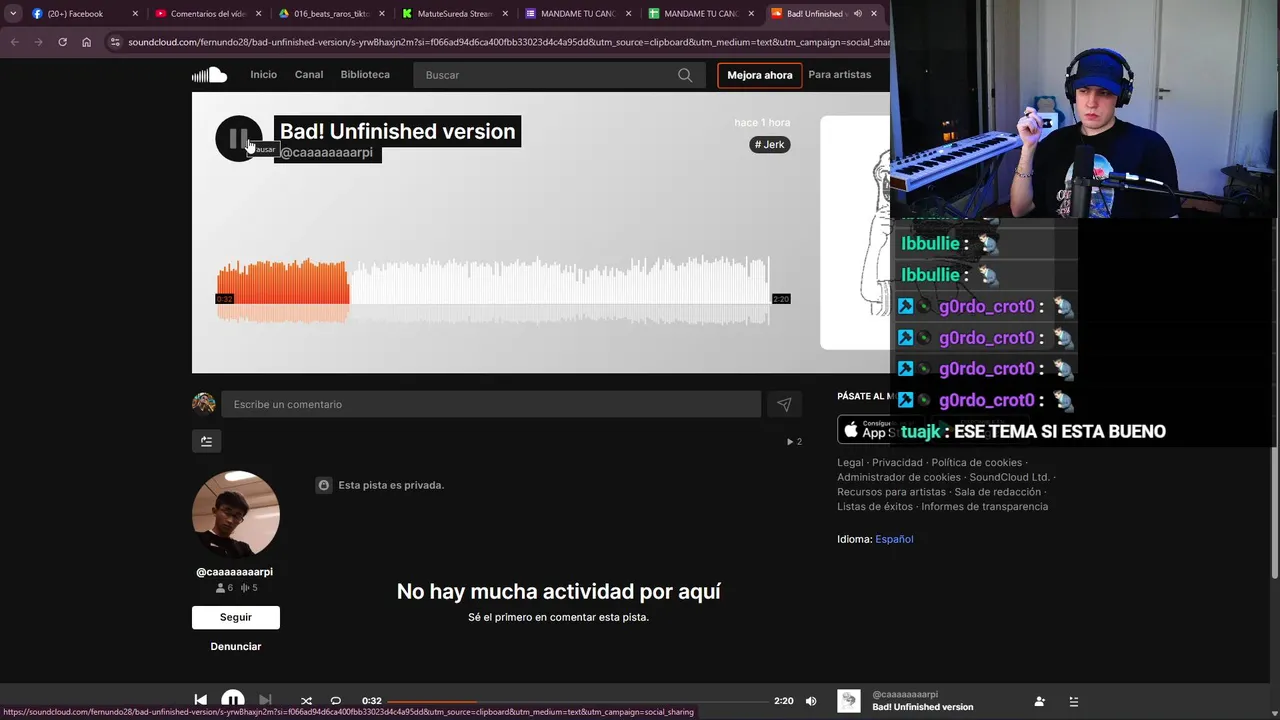
Task: Open @caaaaaaaarpi profile name under avatar
Action: pyautogui.click(x=235, y=572)
